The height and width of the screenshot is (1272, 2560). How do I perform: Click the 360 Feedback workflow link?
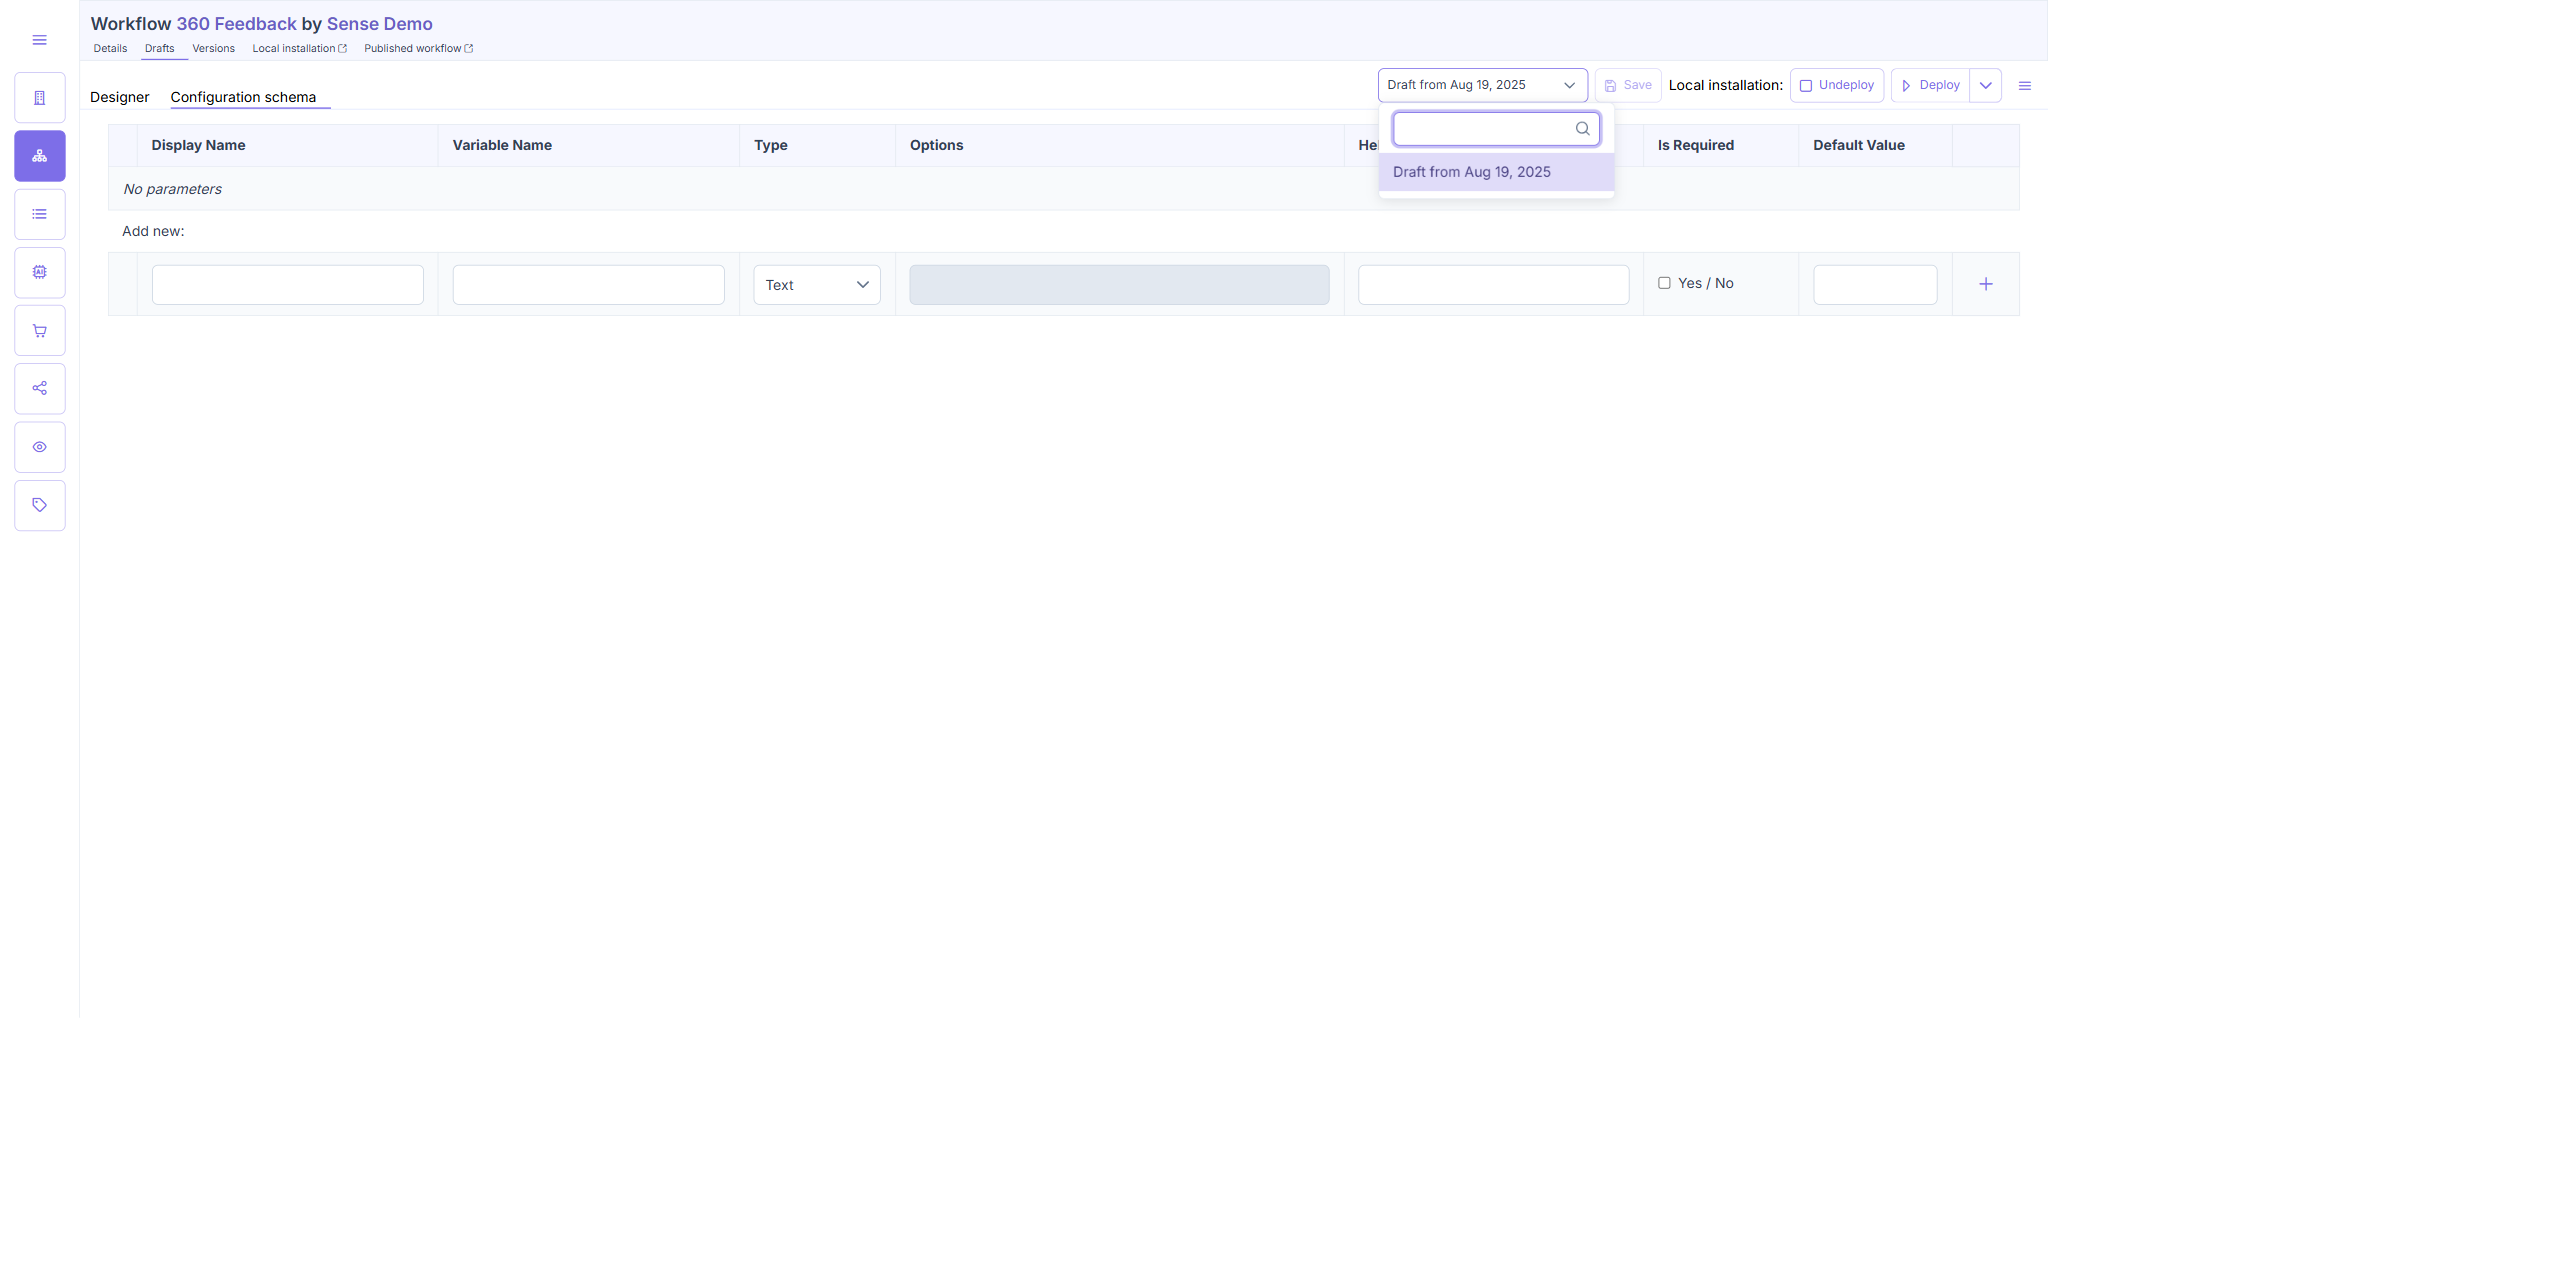point(236,24)
